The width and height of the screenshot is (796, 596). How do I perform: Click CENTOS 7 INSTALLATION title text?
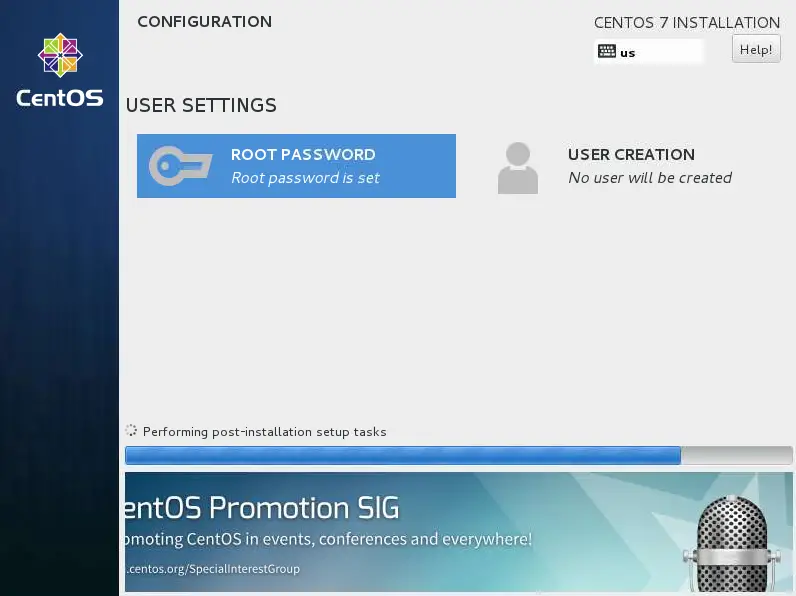[x=686, y=22]
